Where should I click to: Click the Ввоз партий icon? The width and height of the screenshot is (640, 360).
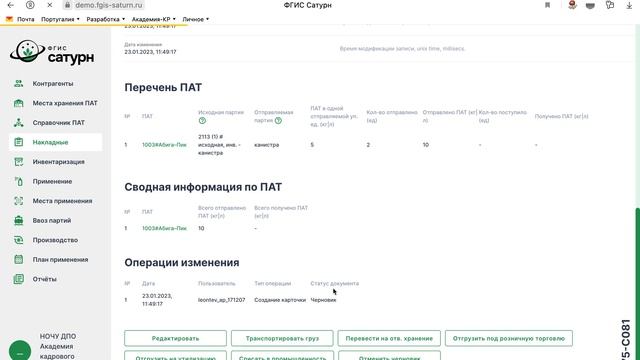click(18, 220)
